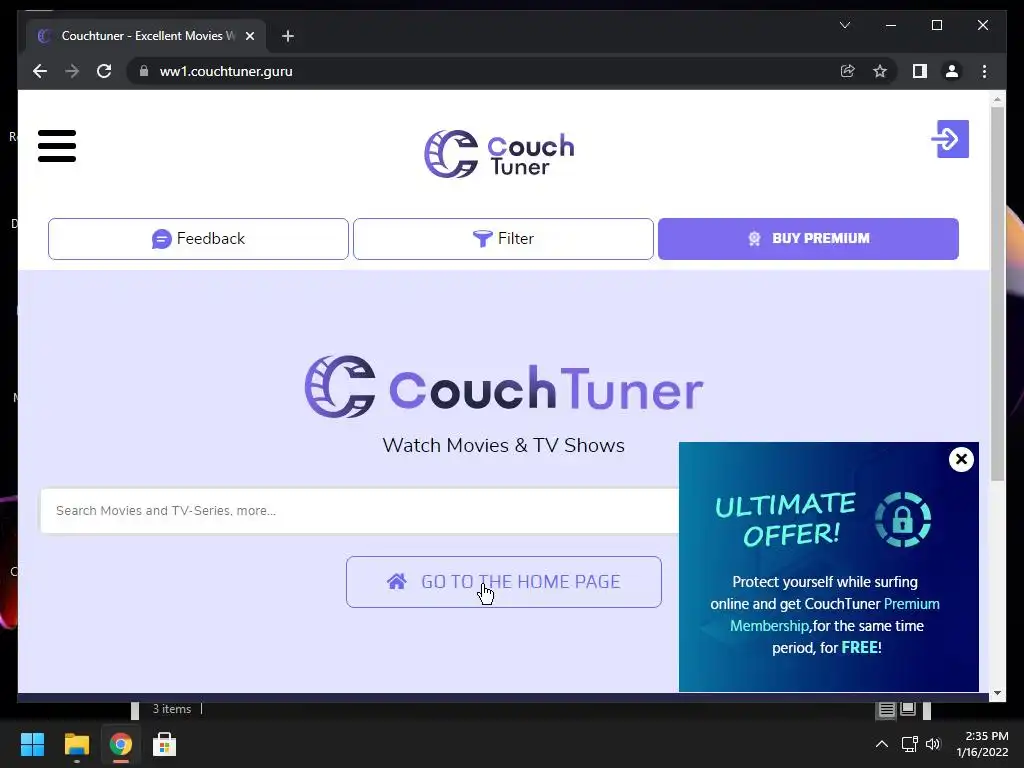Click the premium badge icon
1024x768 pixels.
(x=754, y=239)
